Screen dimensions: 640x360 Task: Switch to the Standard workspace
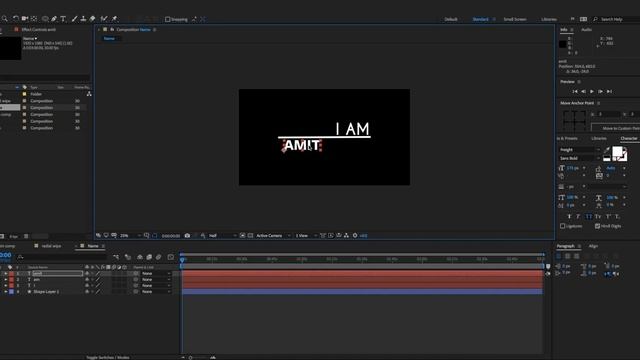480,19
